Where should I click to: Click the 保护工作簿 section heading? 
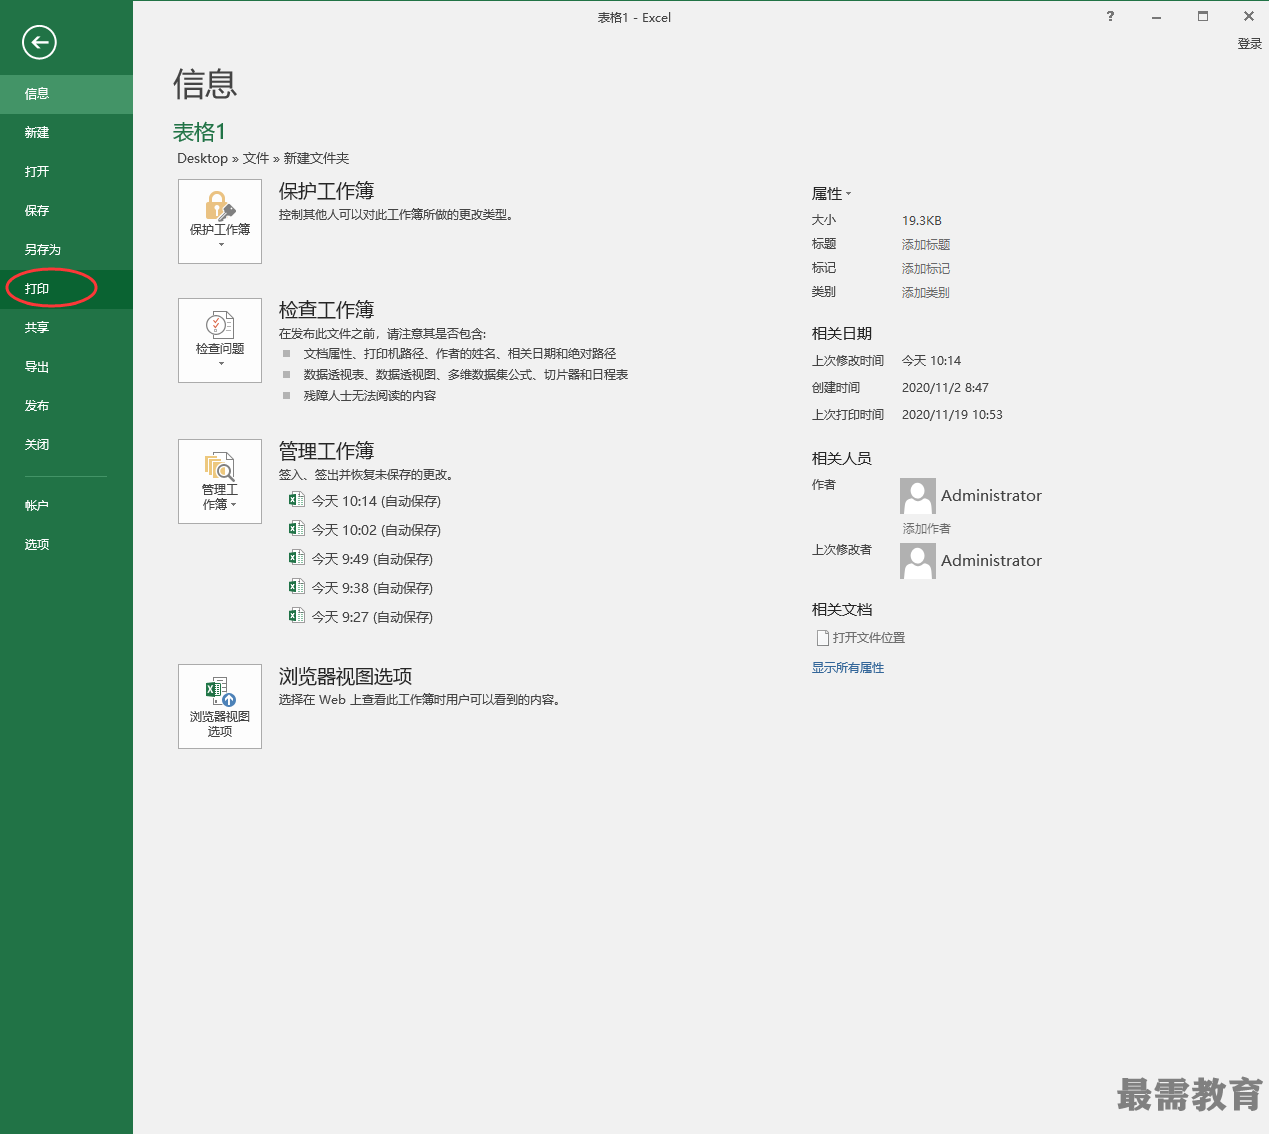pyautogui.click(x=326, y=191)
